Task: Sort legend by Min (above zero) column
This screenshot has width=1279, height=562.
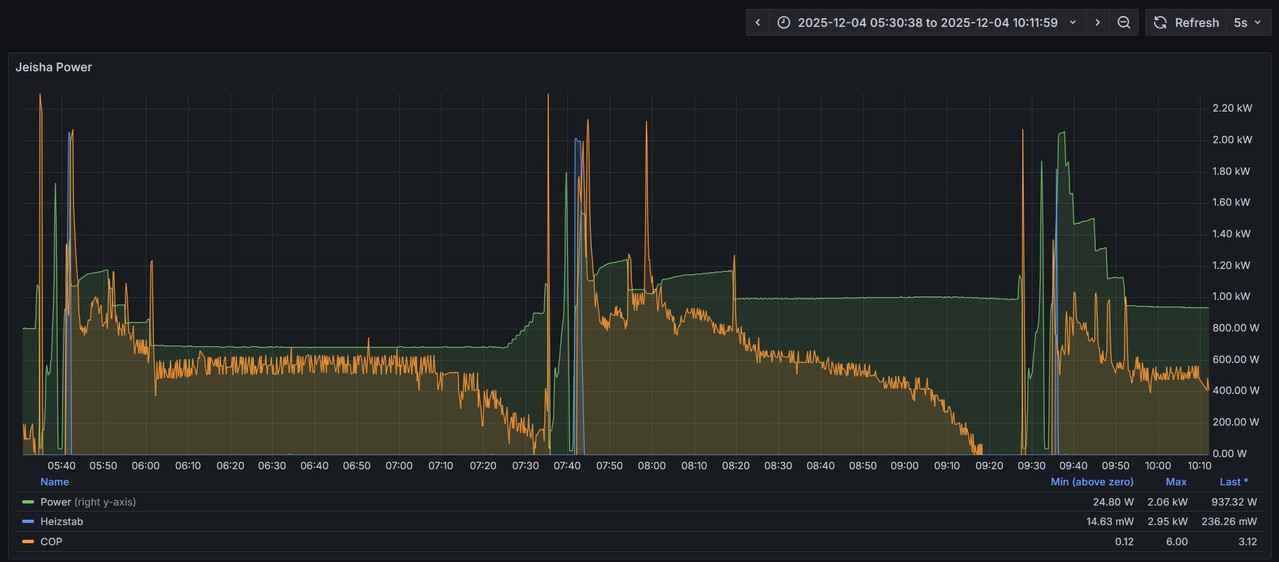Action: coord(1092,482)
